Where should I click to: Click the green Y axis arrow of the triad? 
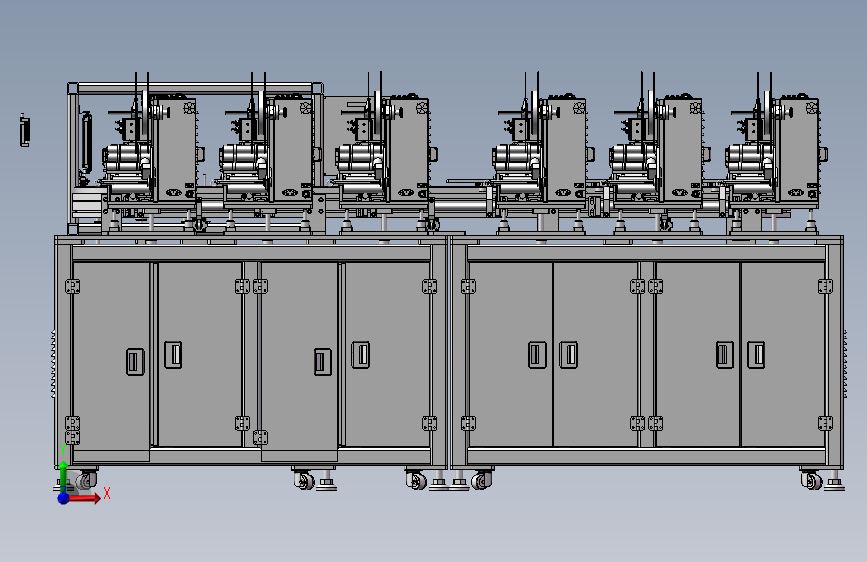click(x=63, y=476)
